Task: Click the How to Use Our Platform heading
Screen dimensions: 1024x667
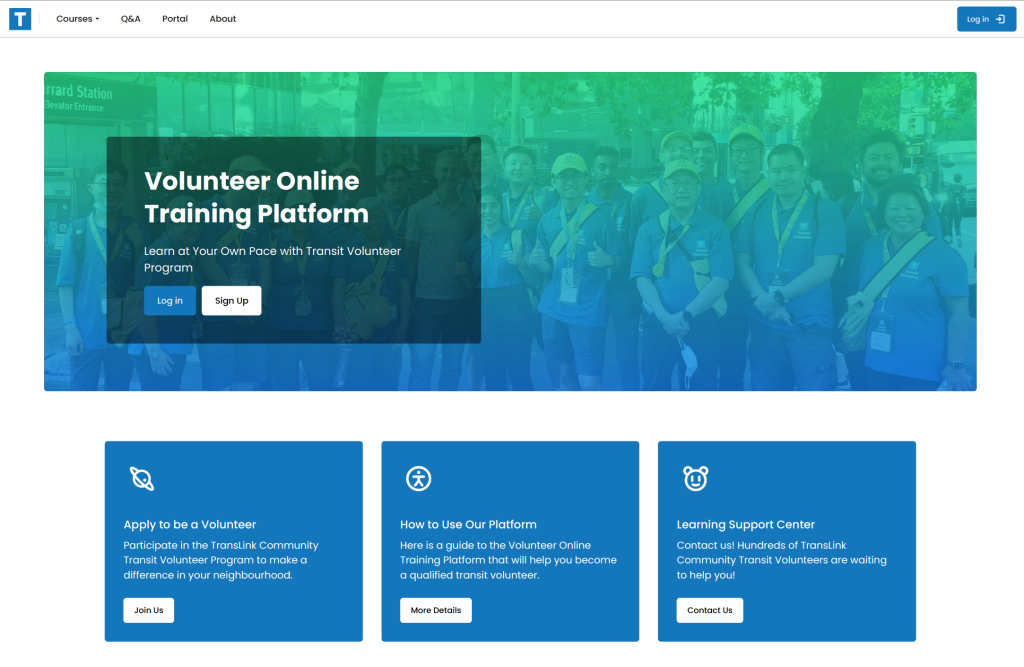Action: tap(468, 524)
